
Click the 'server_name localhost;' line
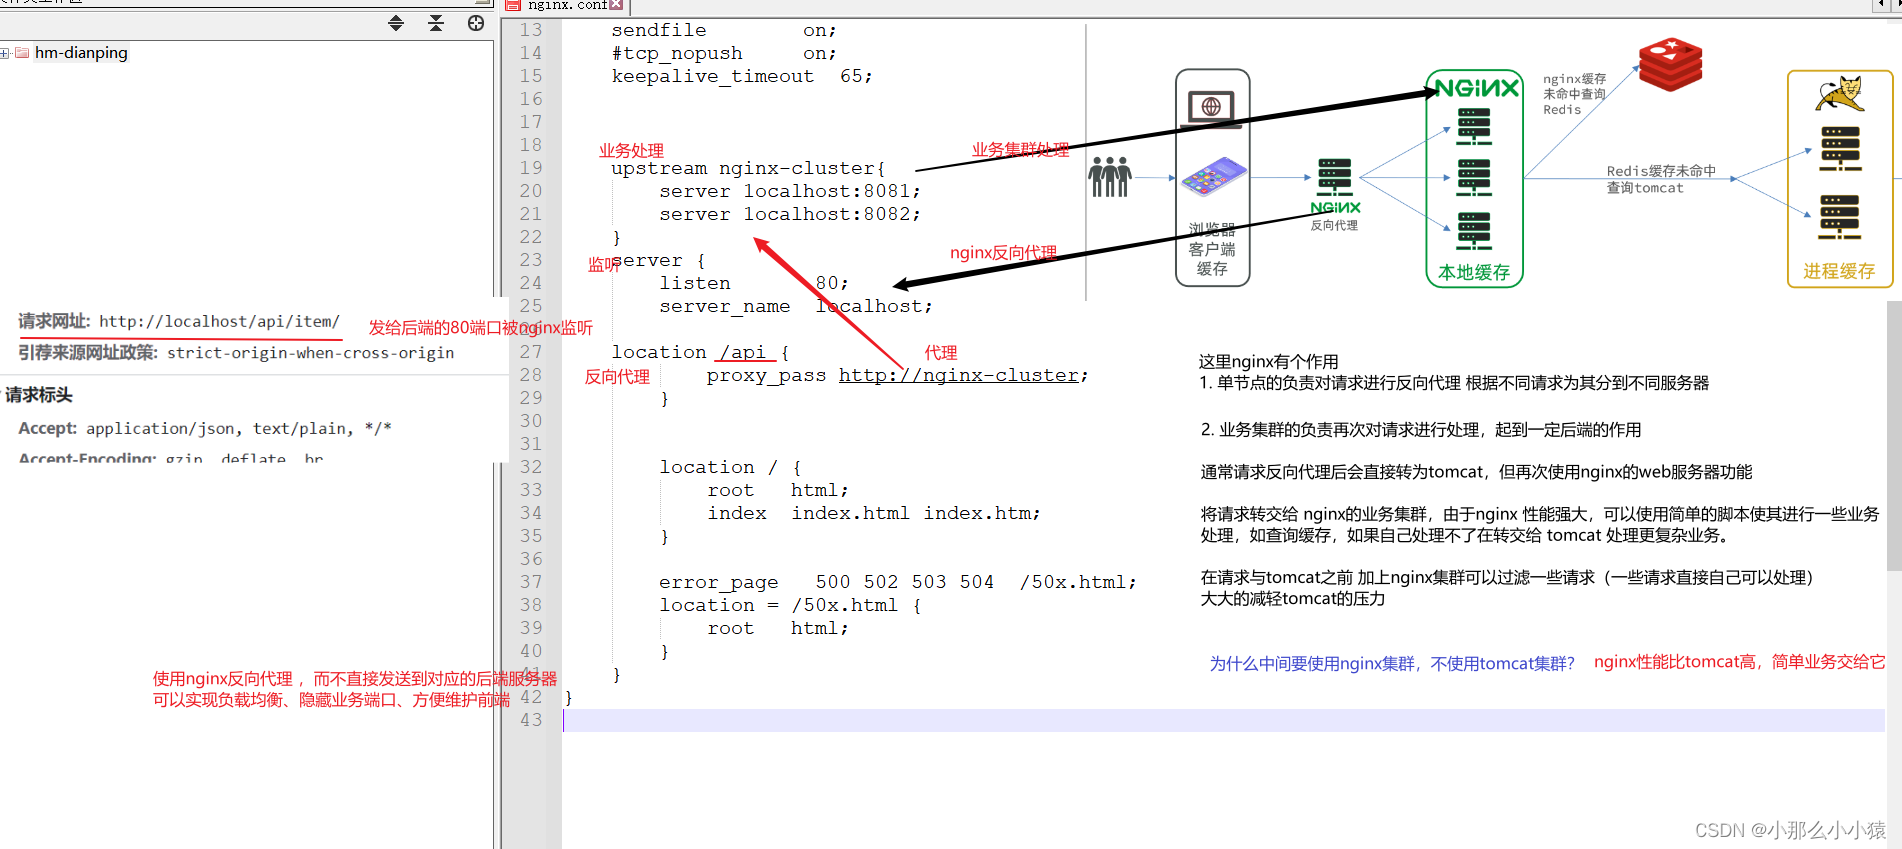[796, 306]
